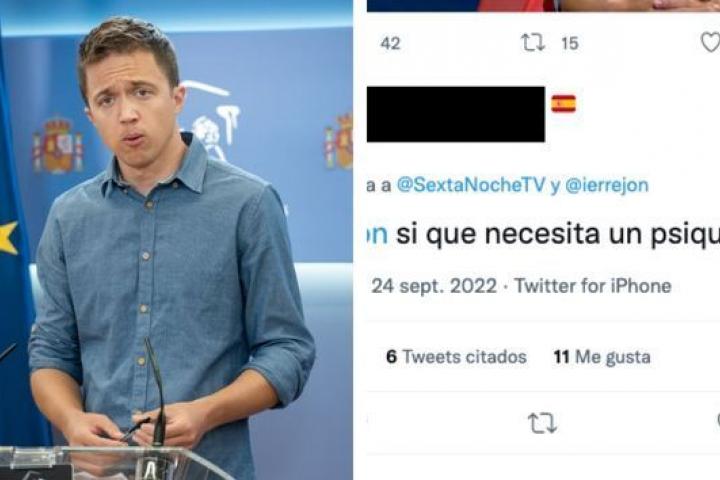Open the cropped image above count 42
This screenshot has height=480, width=720.
pos(543,6)
